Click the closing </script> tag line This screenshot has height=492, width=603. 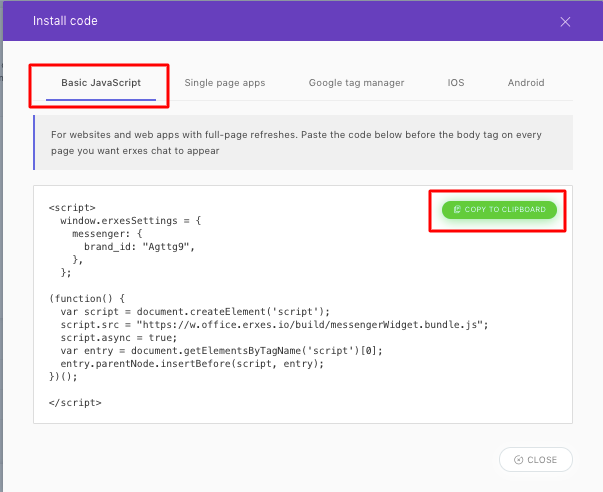click(75, 401)
